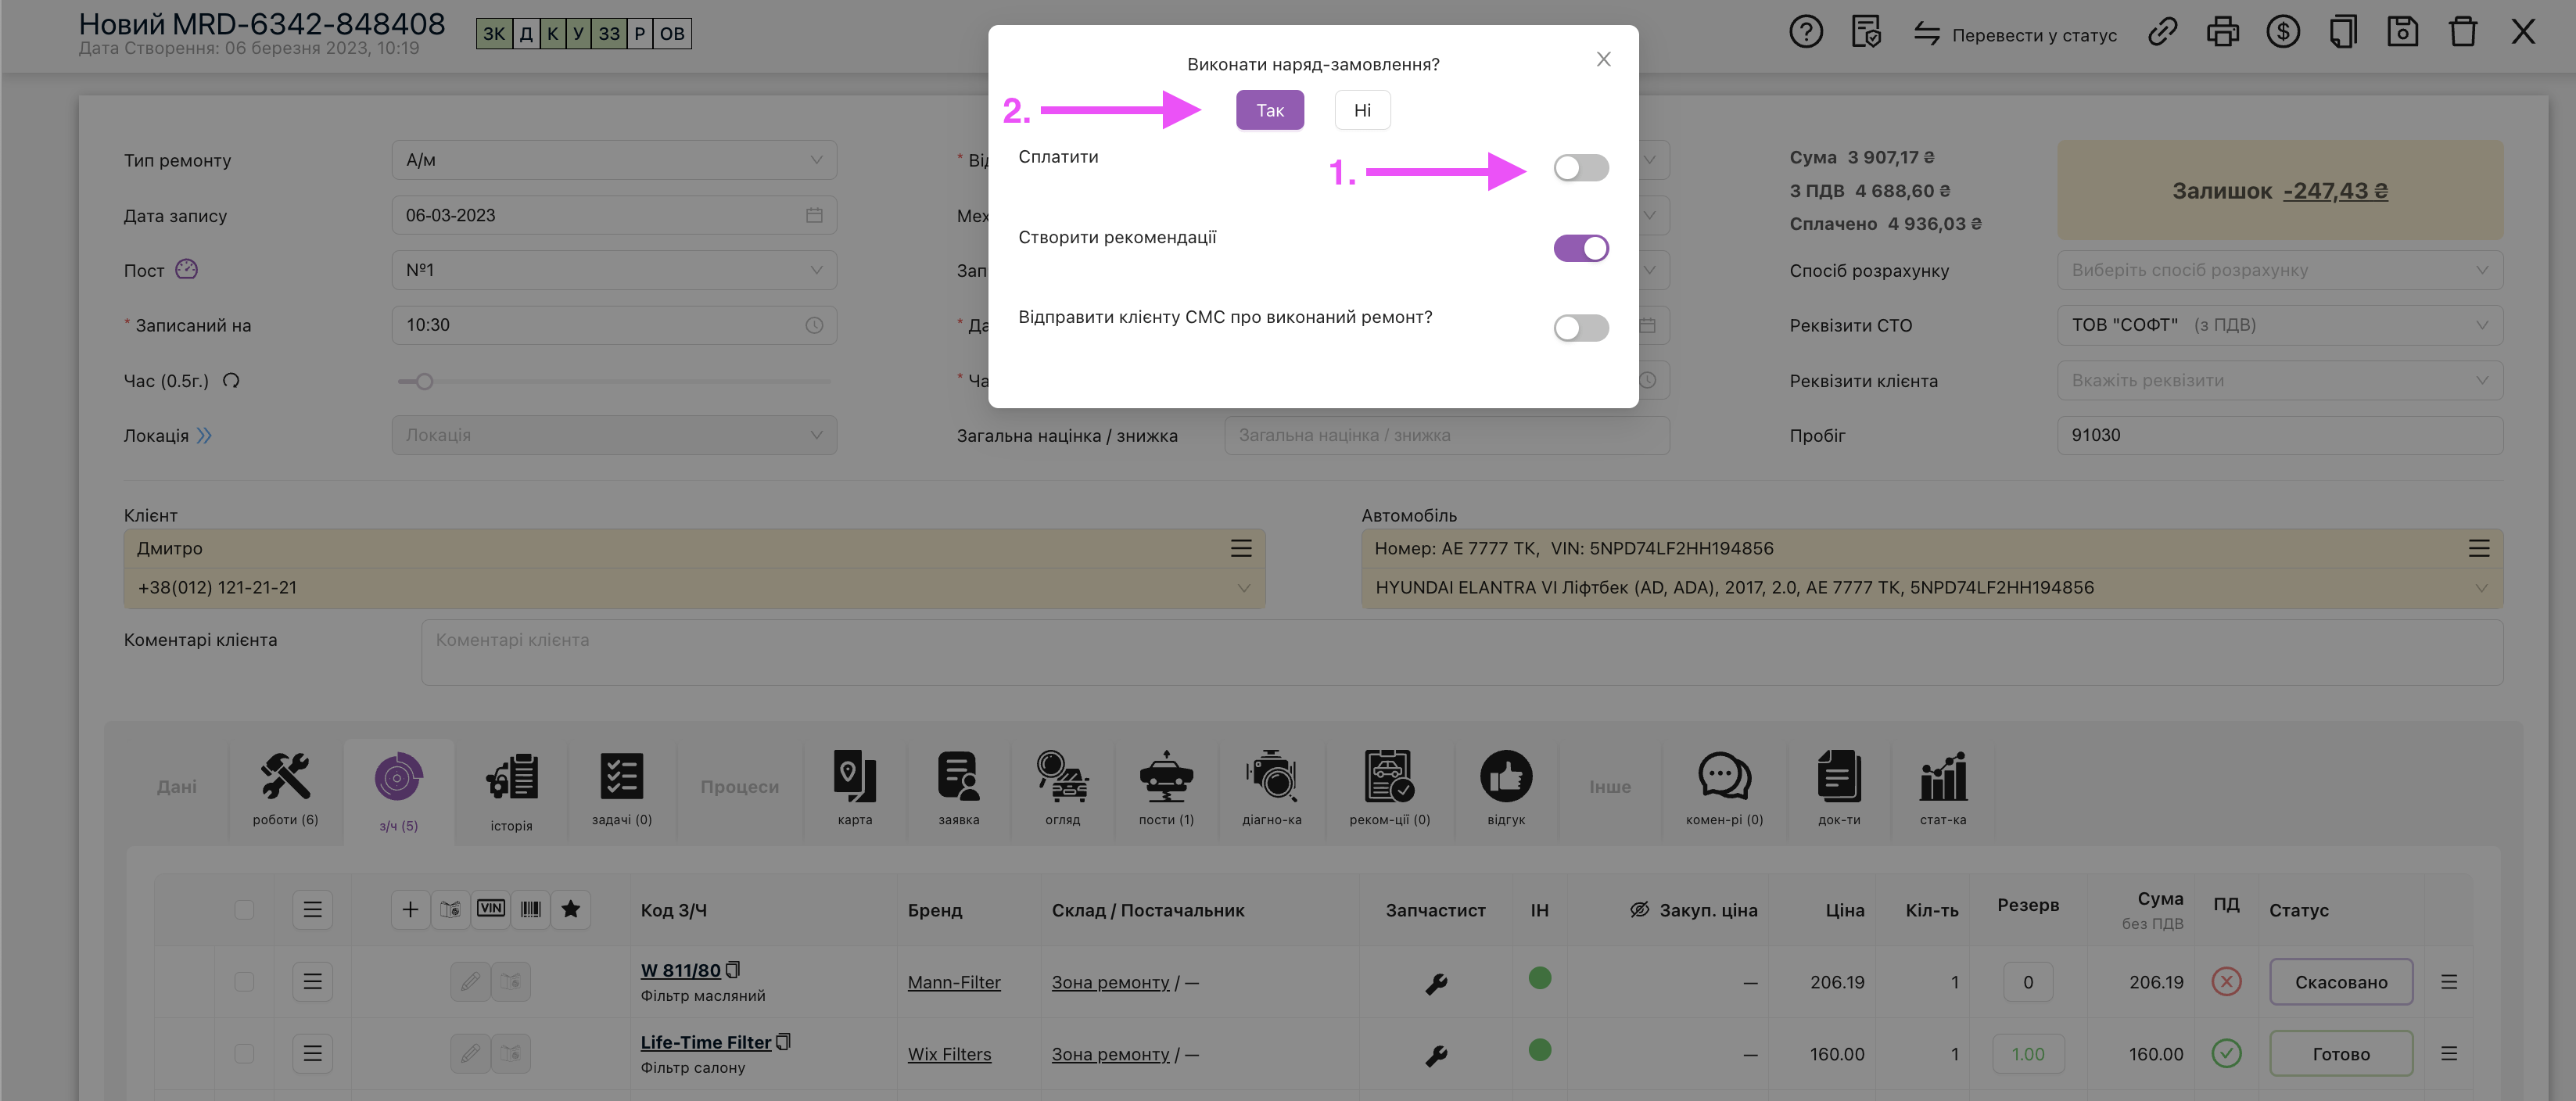This screenshot has height=1101, width=2576.
Task: Click the trash delete icon in header
Action: [x=2462, y=33]
